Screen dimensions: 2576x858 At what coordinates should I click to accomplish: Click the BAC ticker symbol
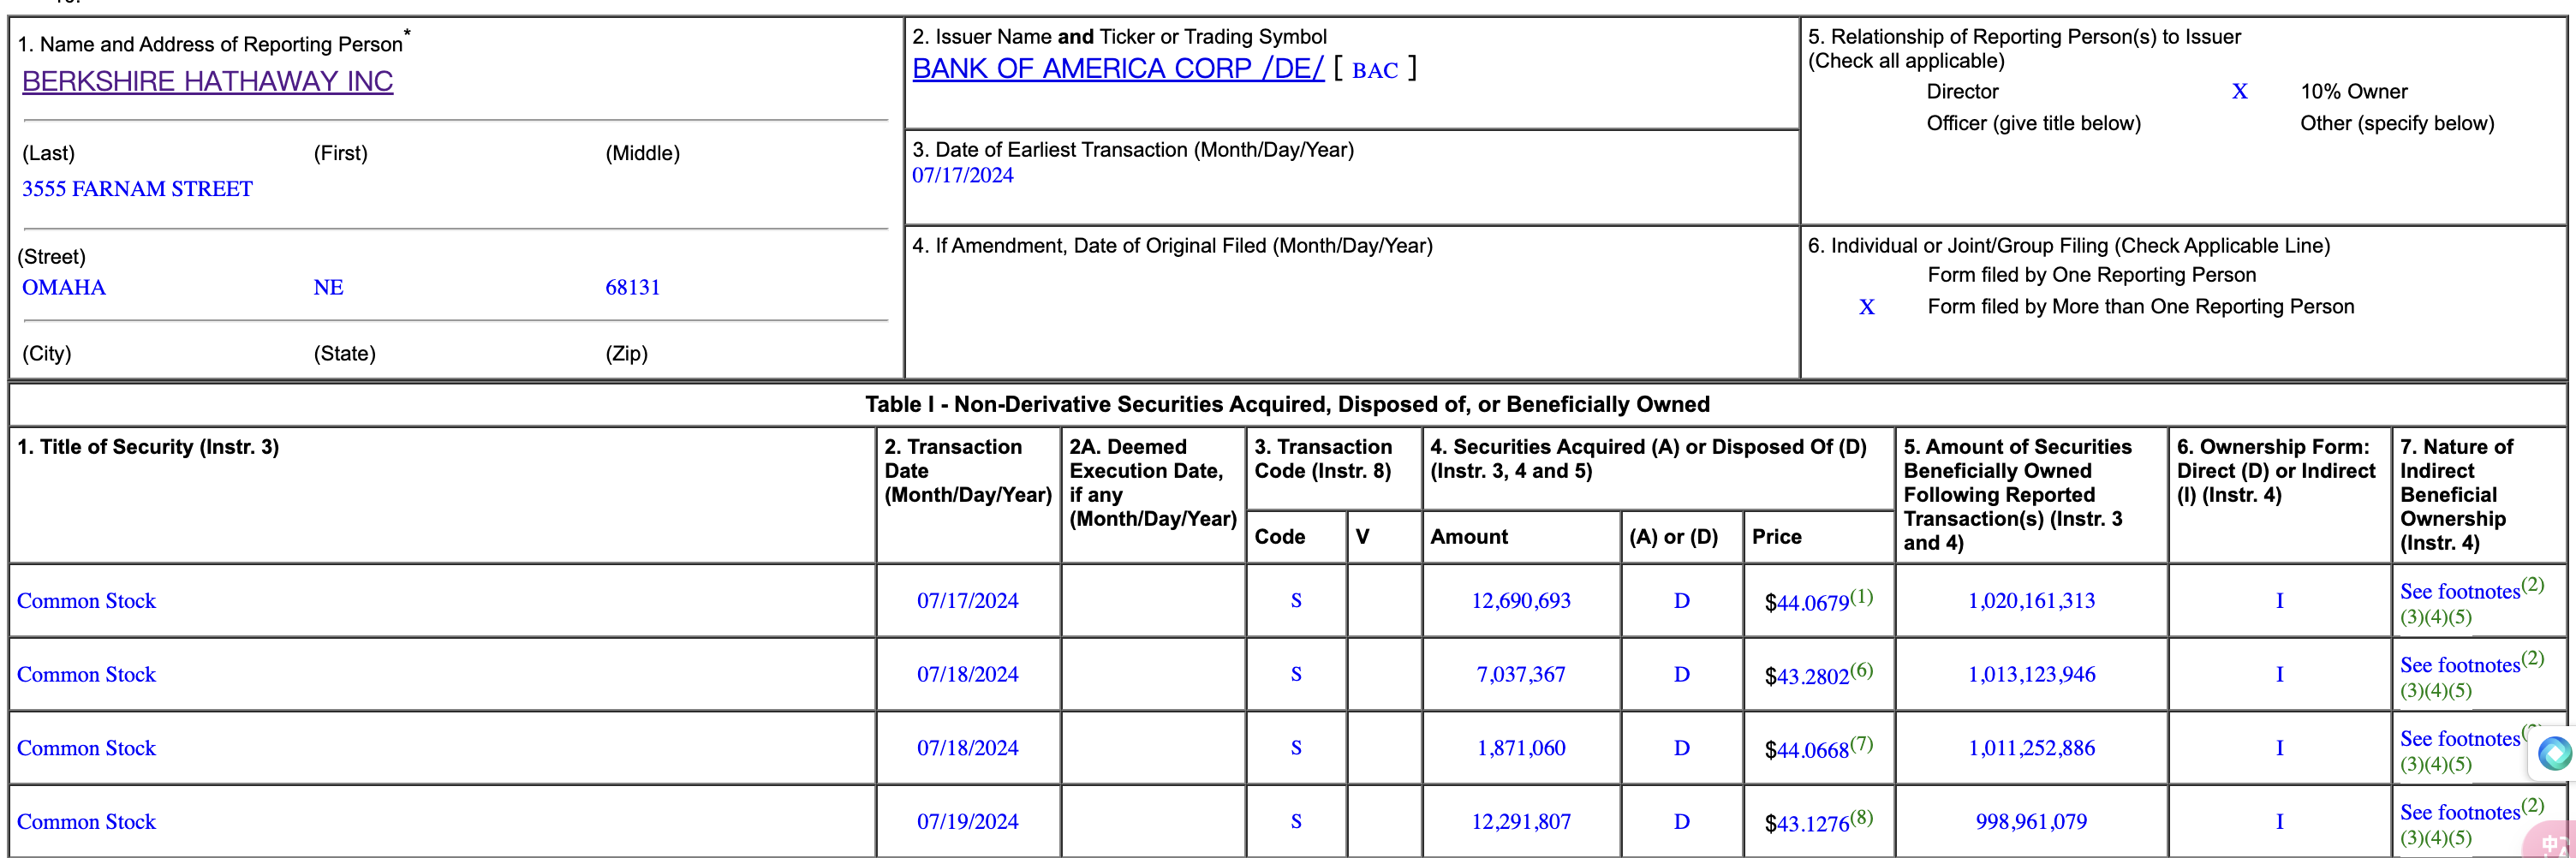tap(1374, 70)
